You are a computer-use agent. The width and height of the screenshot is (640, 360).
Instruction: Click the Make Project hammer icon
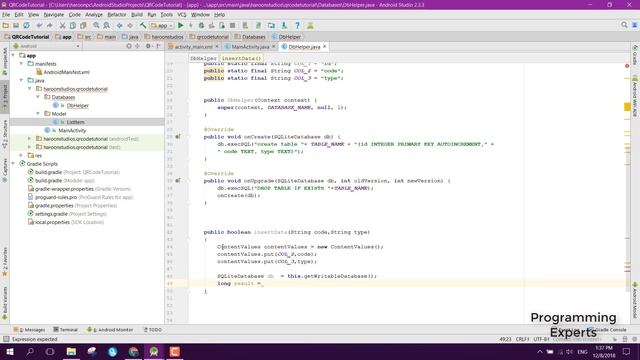143,25
